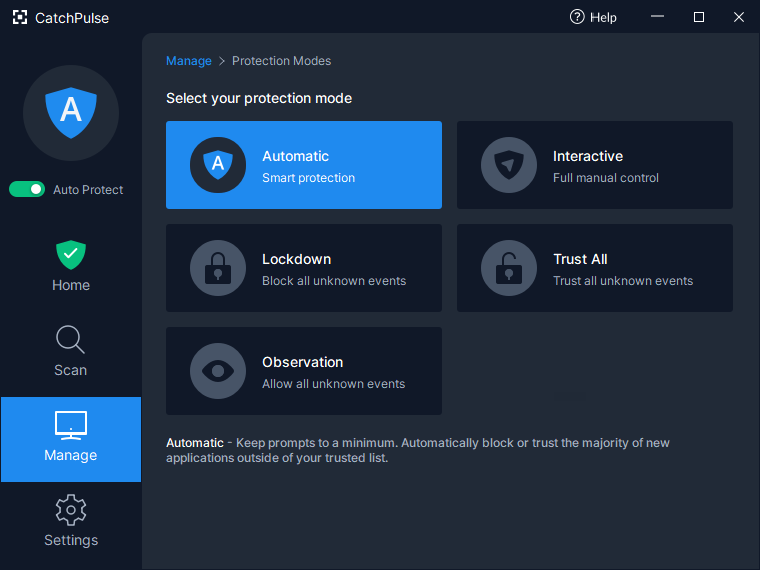Click the Auto Protect label
This screenshot has width=760, height=570.
tap(88, 190)
